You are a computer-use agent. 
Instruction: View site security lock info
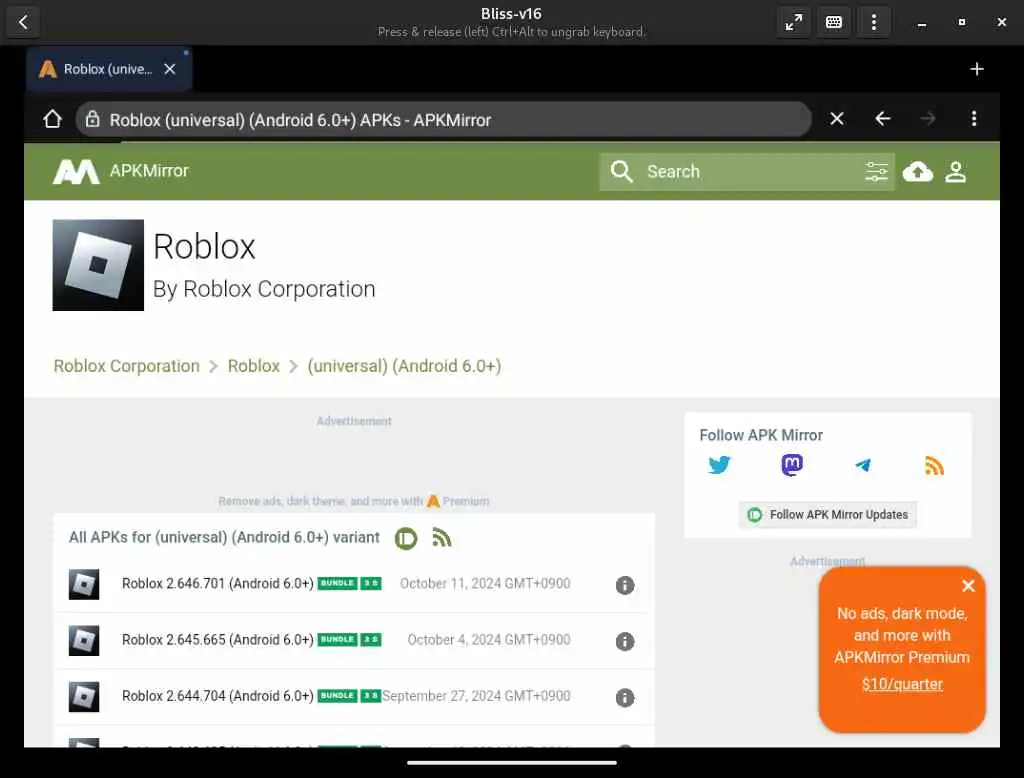click(x=93, y=119)
